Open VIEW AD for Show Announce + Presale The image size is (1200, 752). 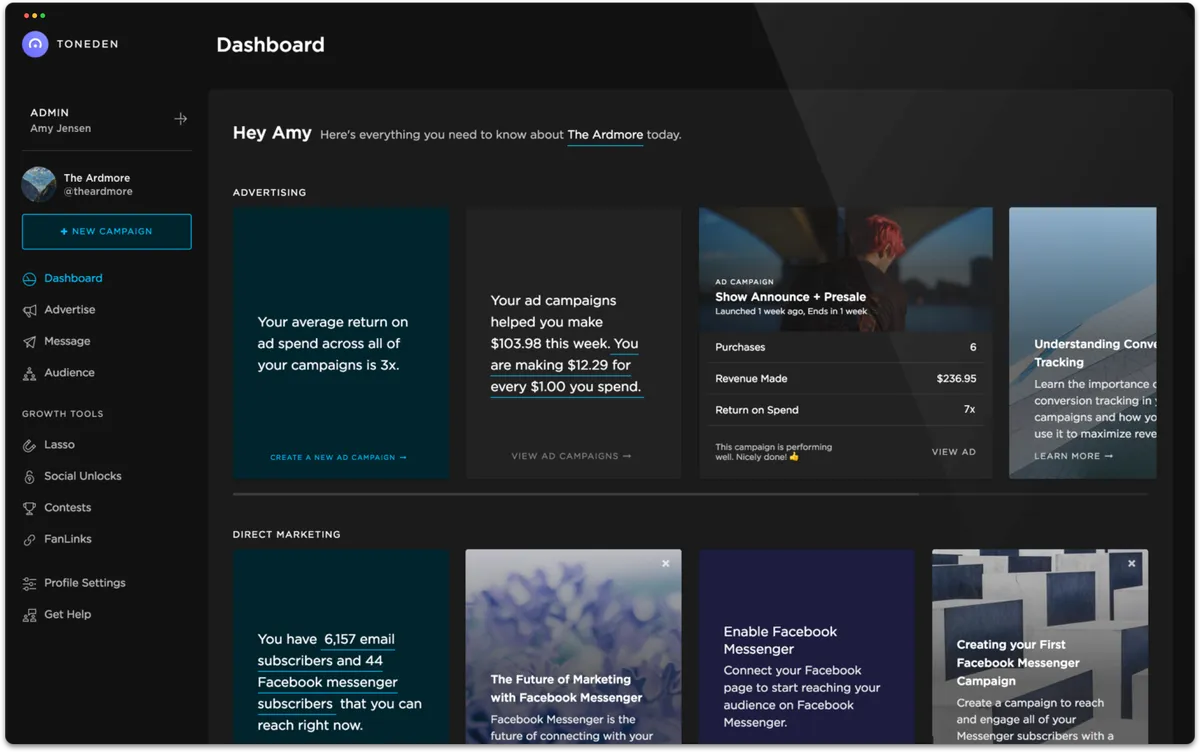(953, 451)
